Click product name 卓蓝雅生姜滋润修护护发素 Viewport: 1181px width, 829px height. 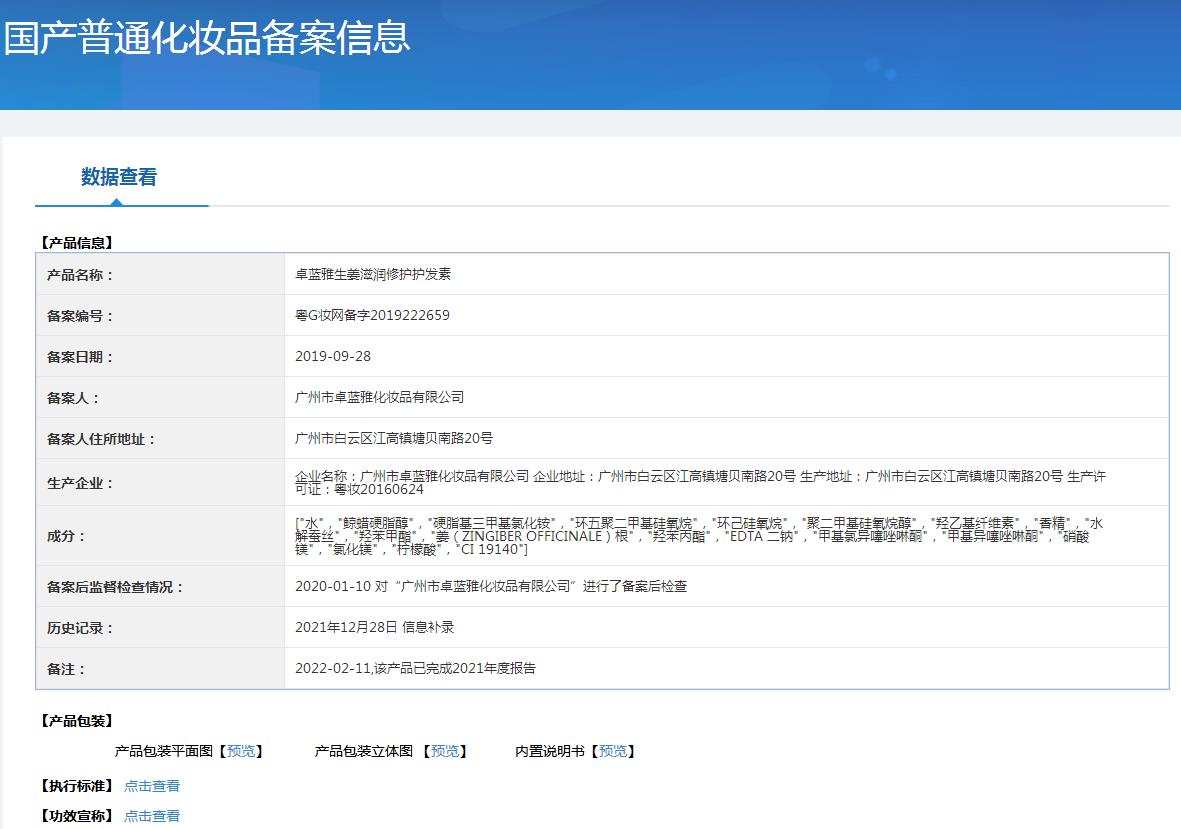pos(373,274)
